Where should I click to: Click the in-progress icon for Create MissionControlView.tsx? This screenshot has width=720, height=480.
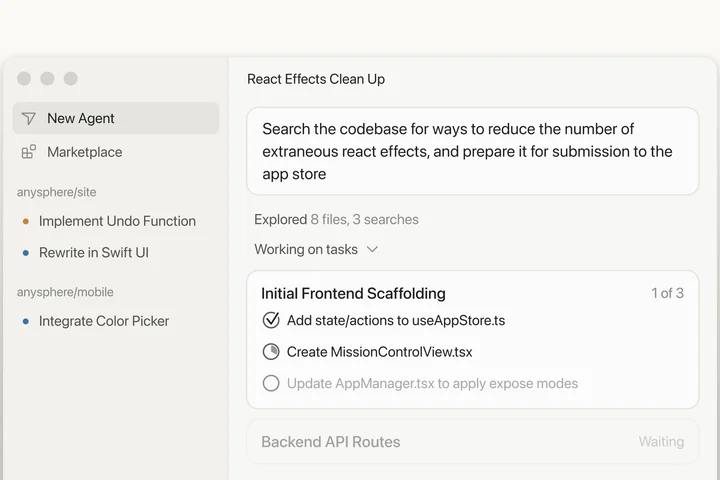pos(271,352)
